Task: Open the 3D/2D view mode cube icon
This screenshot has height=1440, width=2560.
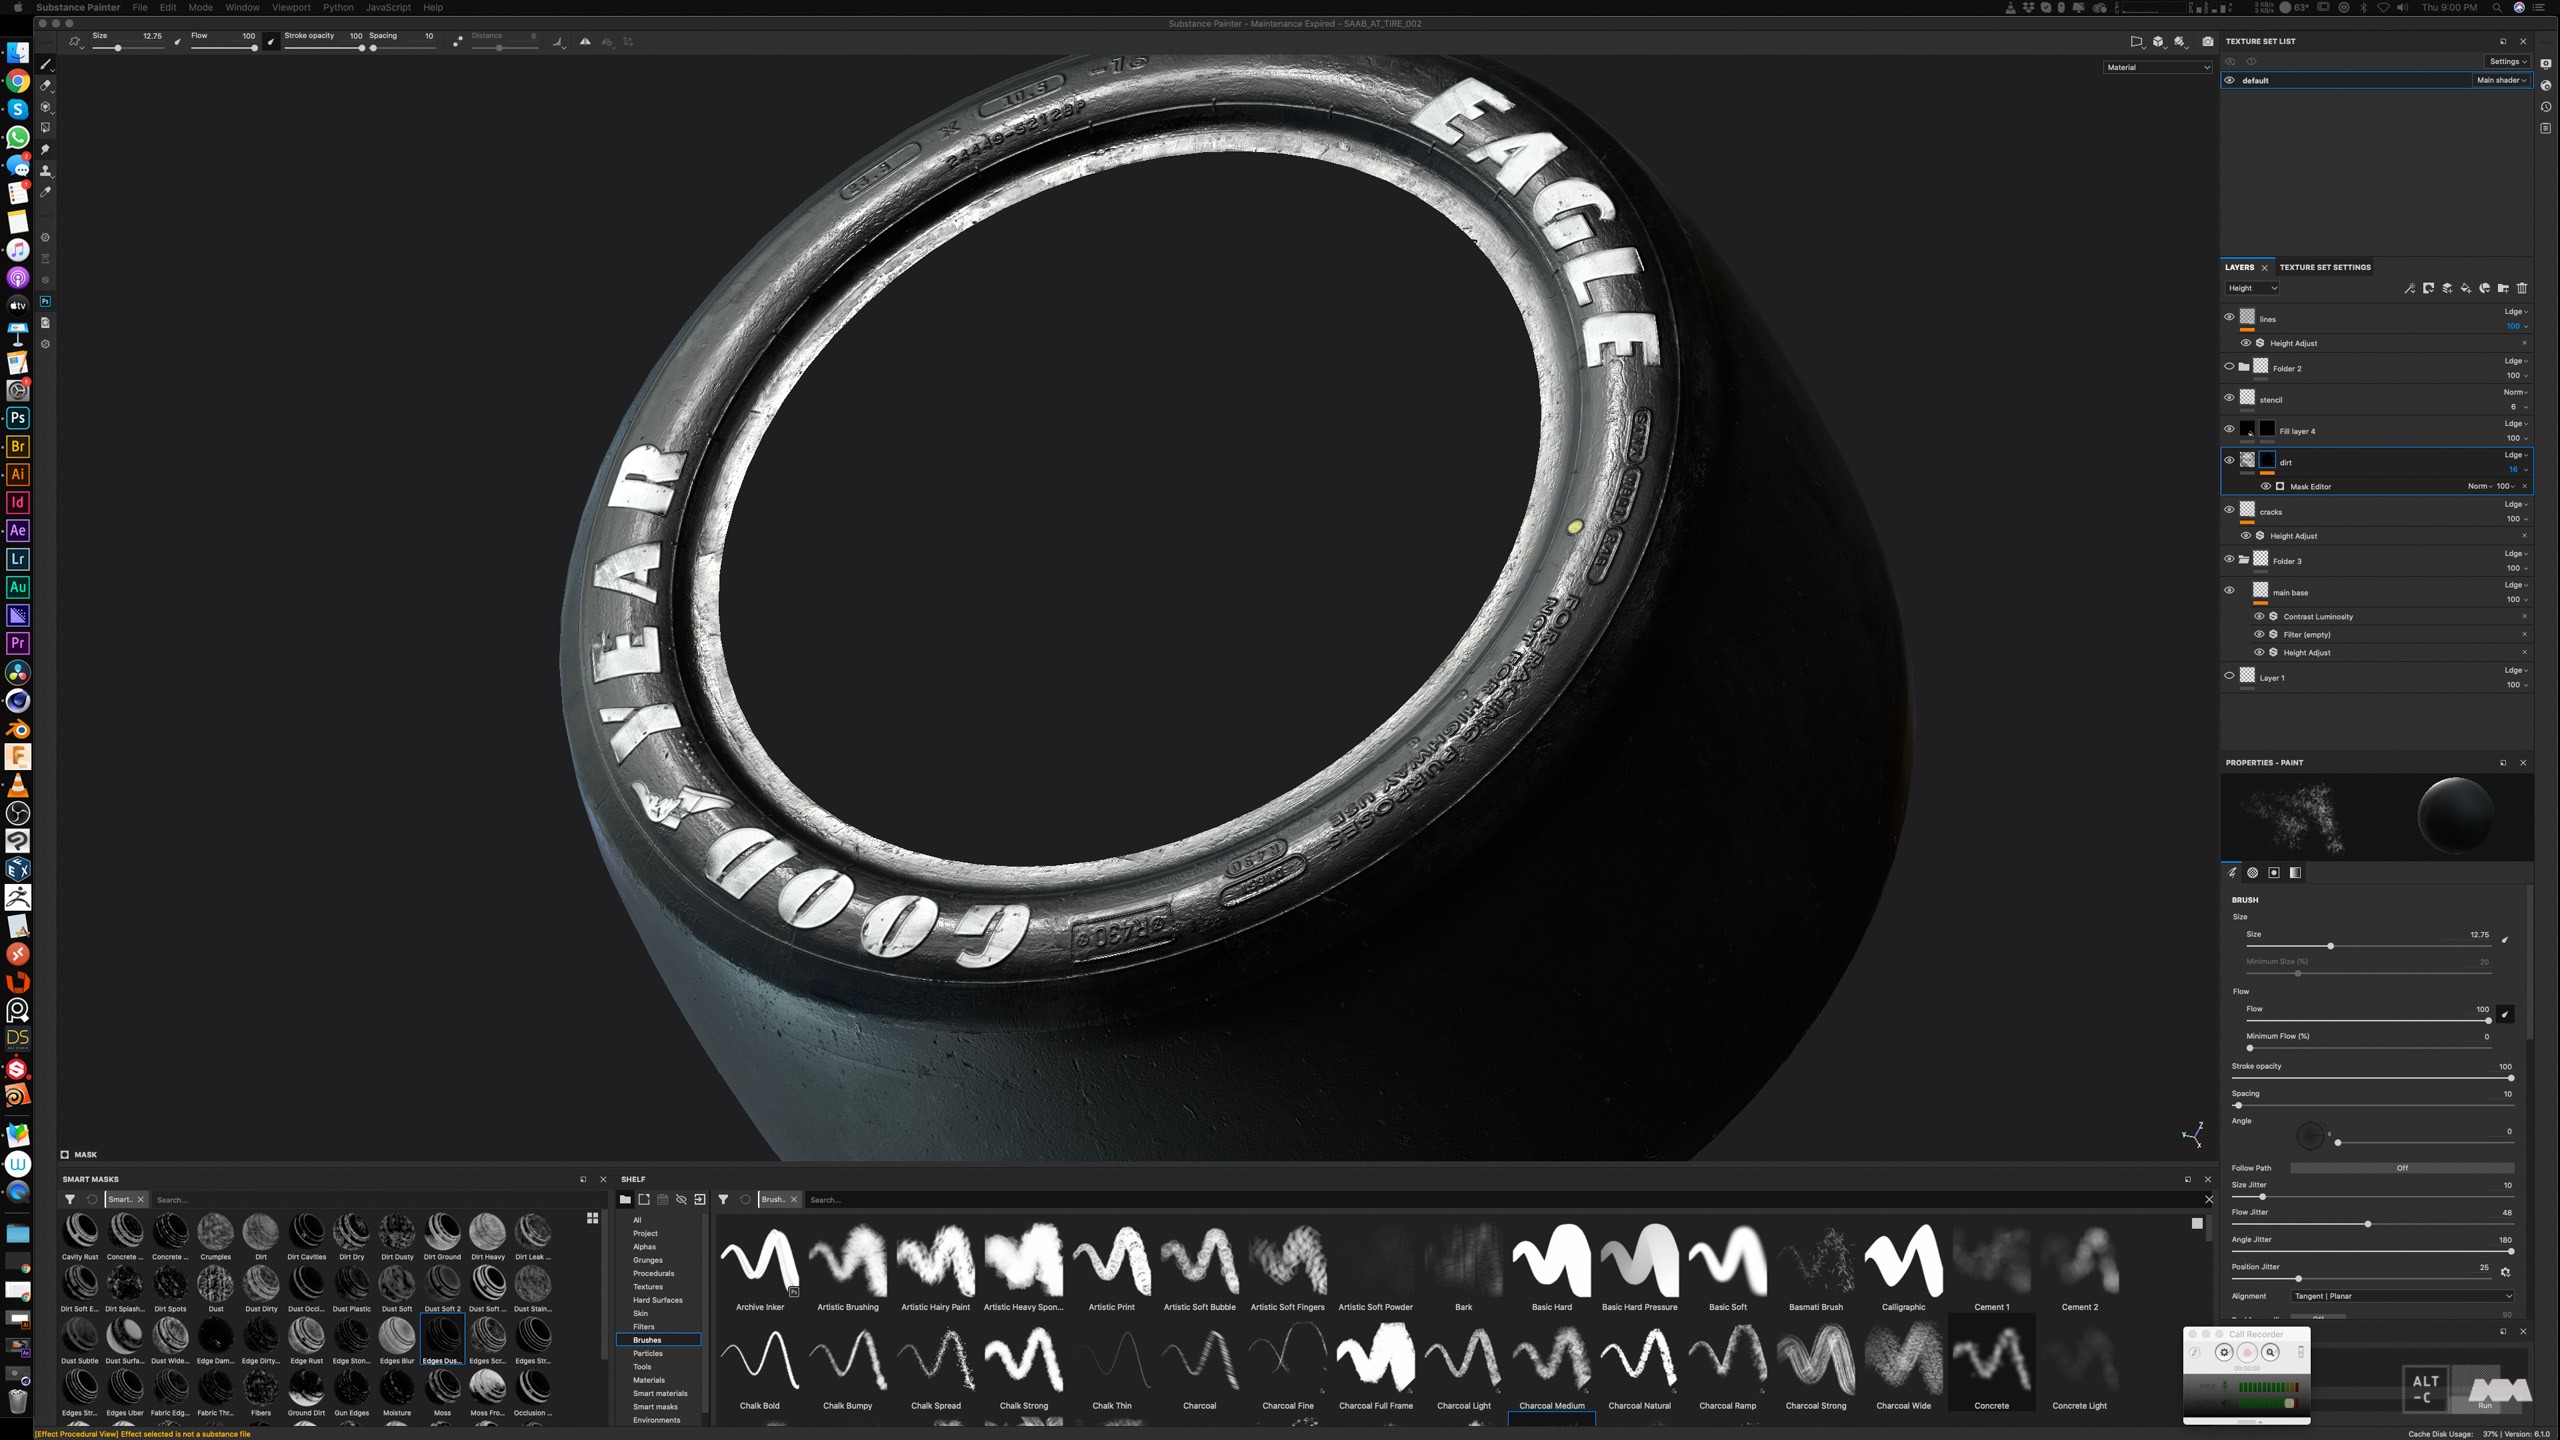Action: (2159, 42)
